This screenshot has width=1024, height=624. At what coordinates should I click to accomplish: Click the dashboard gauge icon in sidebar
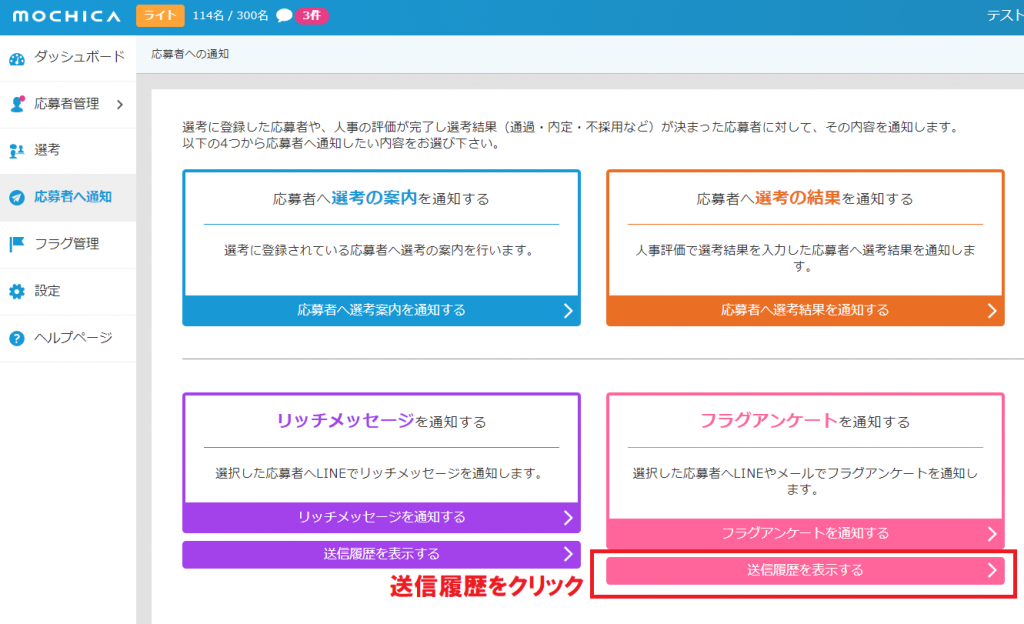17,58
